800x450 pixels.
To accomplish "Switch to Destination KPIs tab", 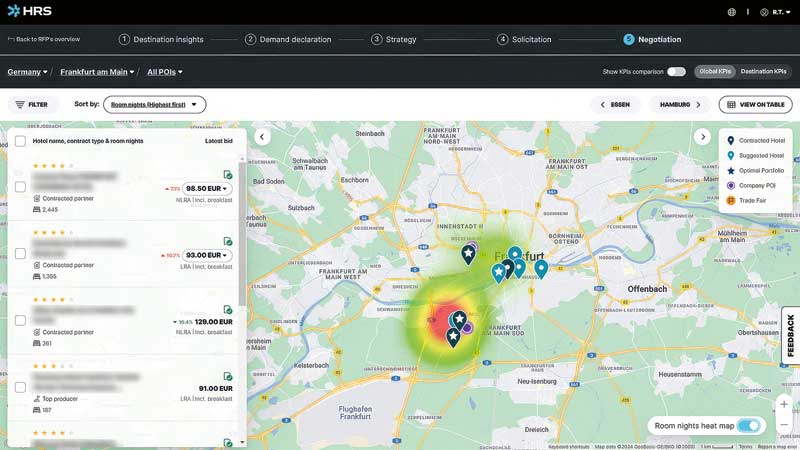I will point(763,71).
